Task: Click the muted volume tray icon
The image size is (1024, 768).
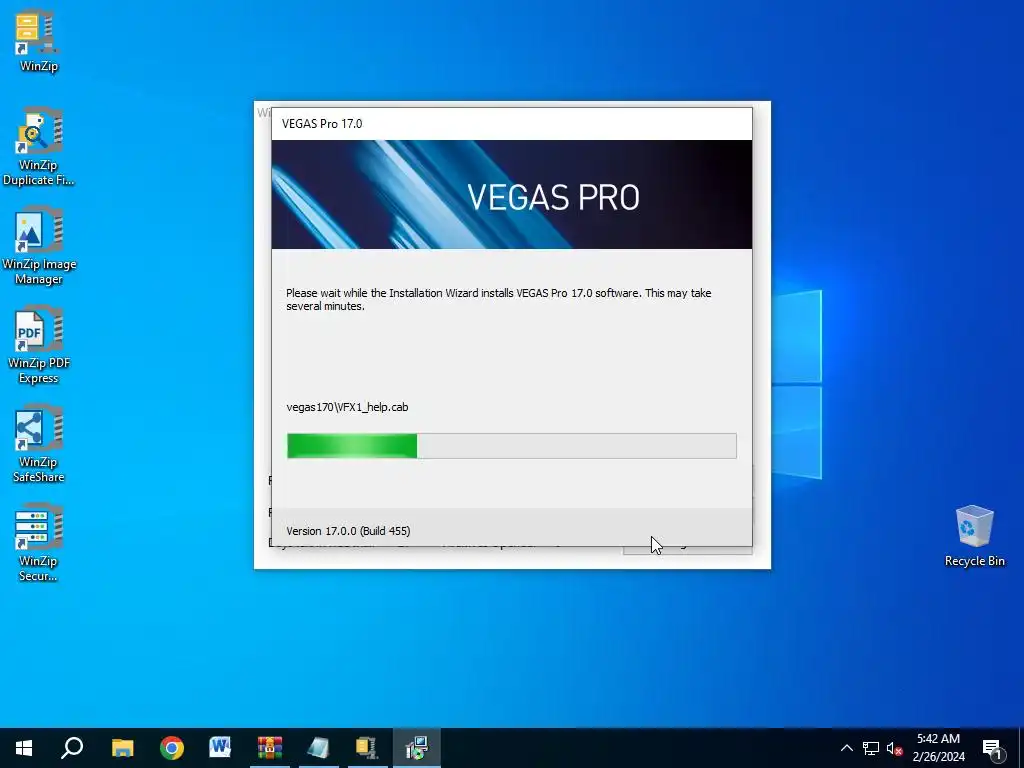Action: click(x=895, y=748)
